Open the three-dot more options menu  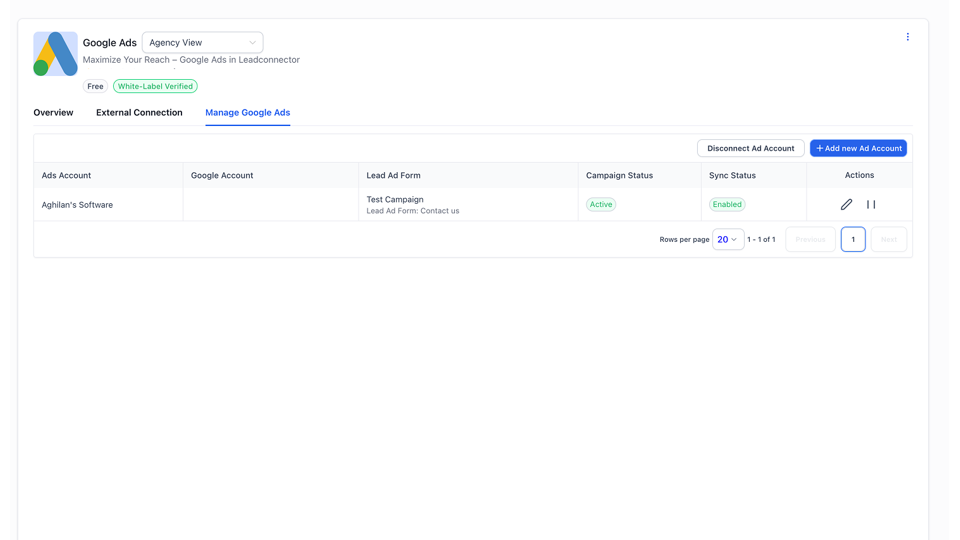tap(908, 37)
